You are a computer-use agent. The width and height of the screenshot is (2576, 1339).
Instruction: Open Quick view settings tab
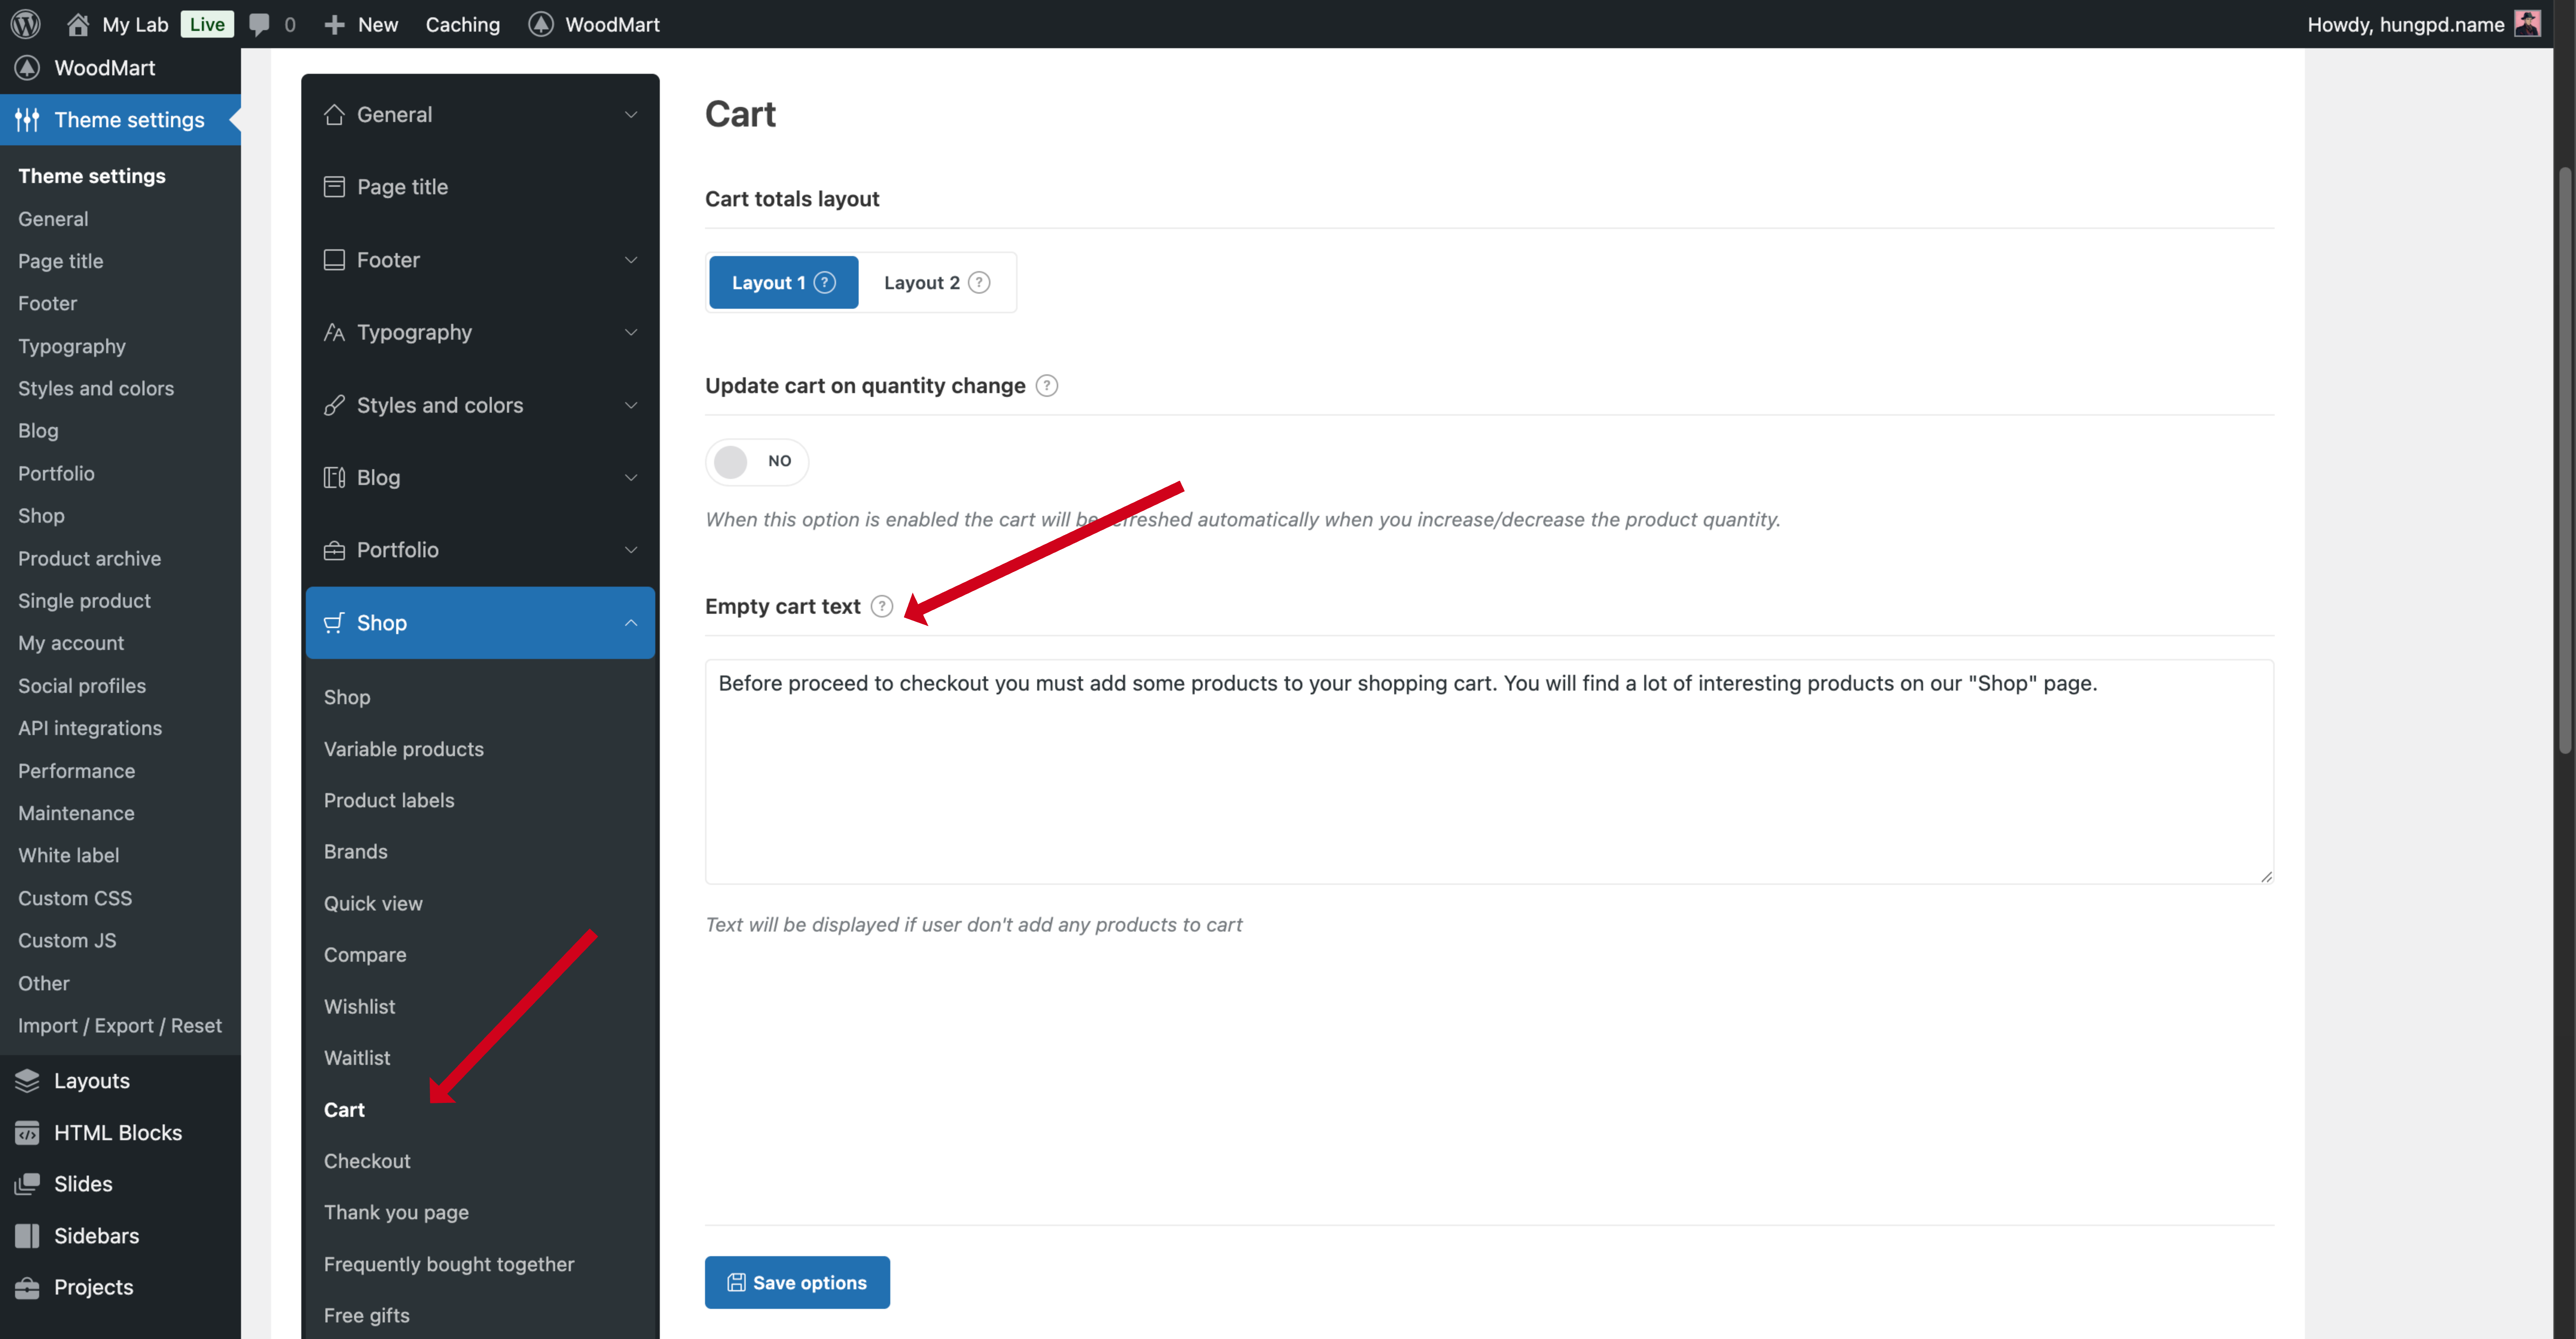pos(373,904)
